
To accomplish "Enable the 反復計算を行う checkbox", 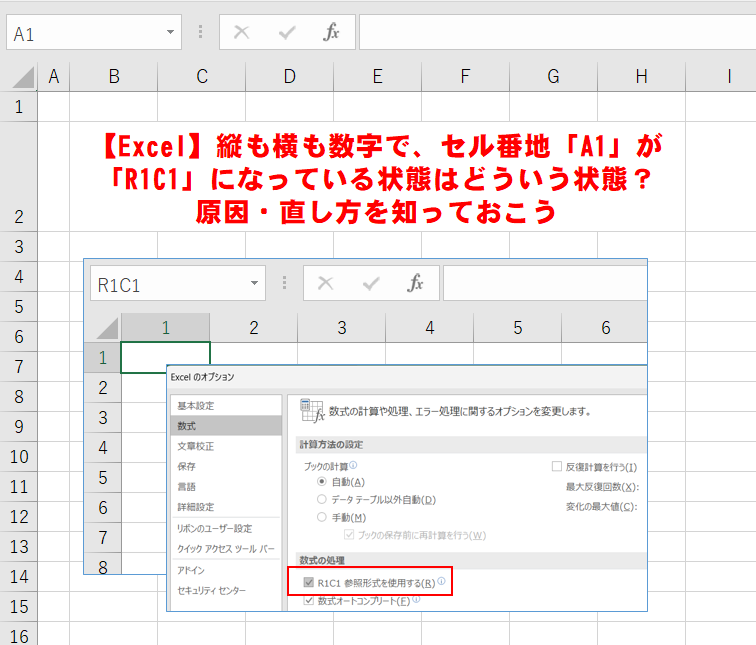I will click(x=556, y=466).
